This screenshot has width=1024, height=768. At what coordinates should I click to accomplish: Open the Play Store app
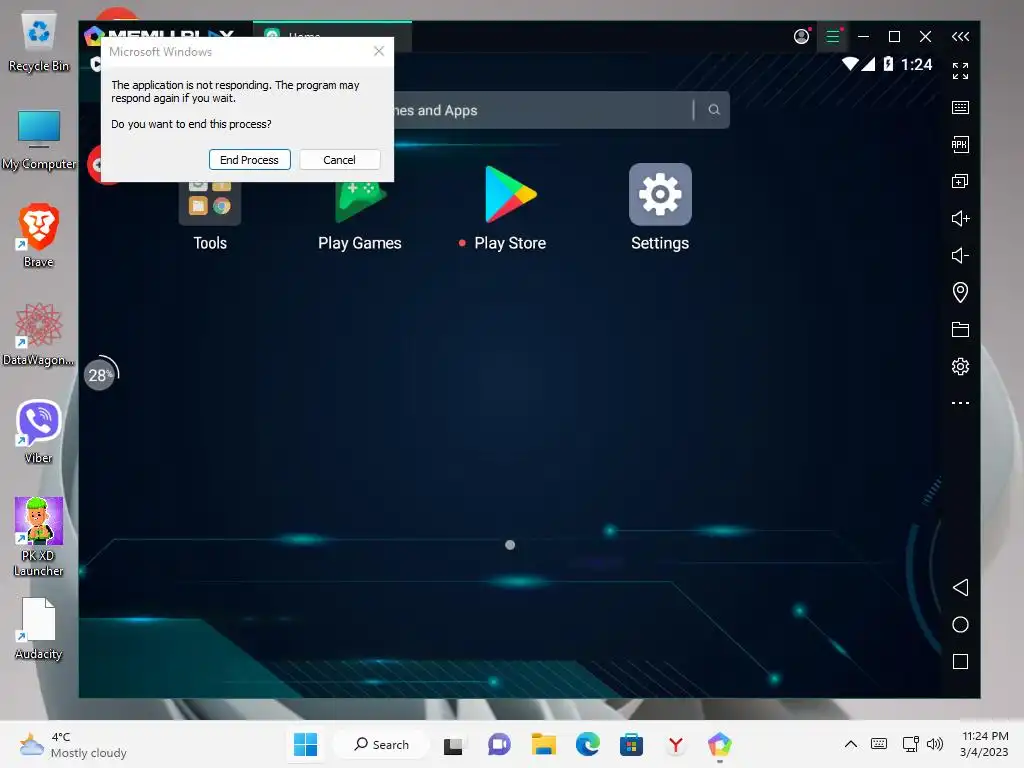coord(510,208)
